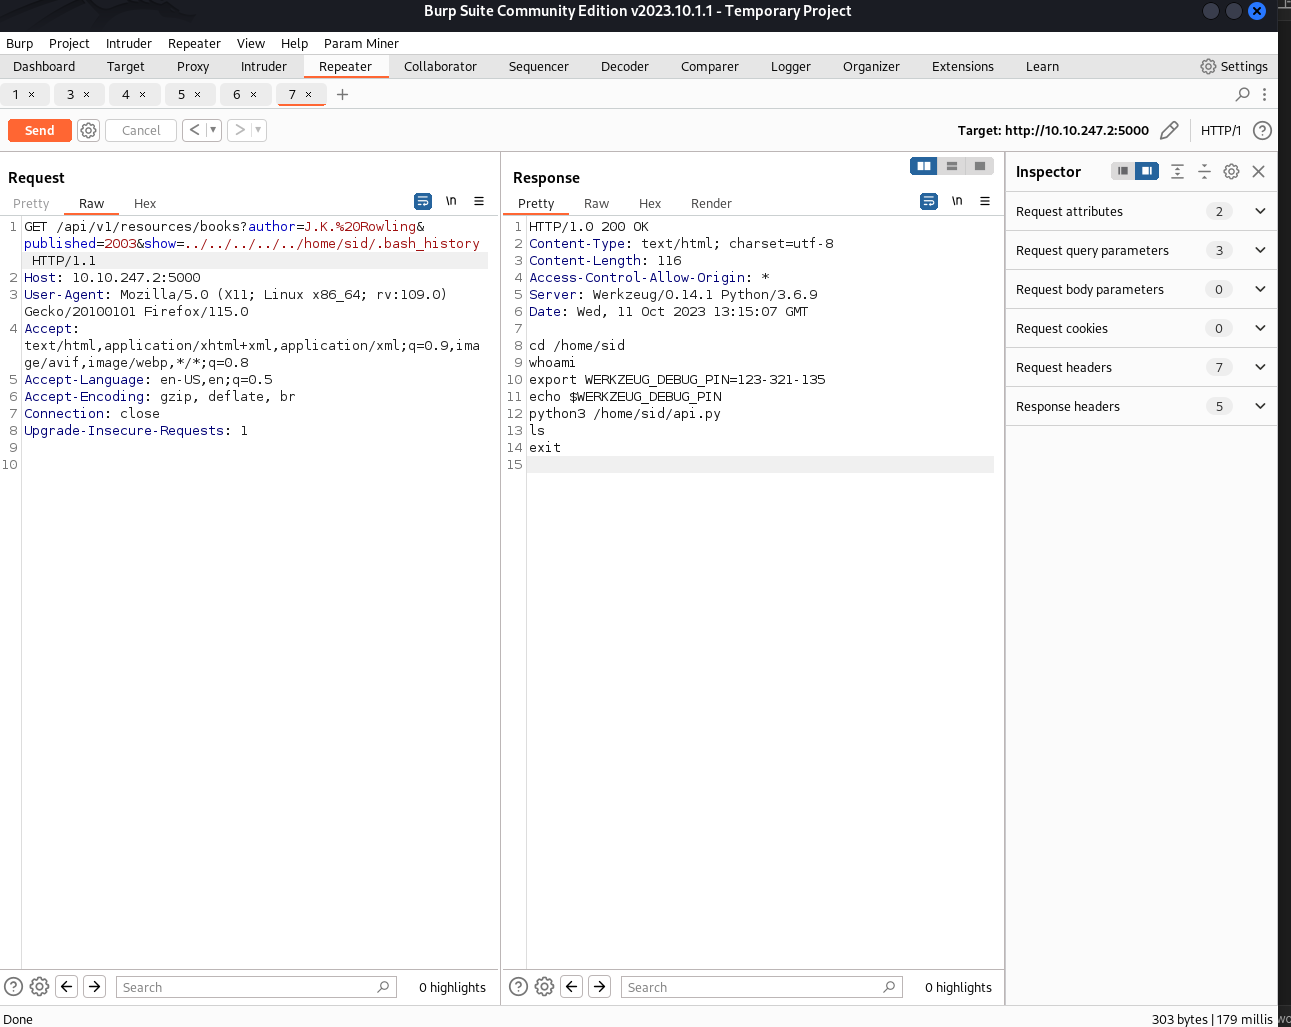This screenshot has width=1291, height=1027.
Task: Open the forward history dropdown arrow
Action: pos(258,130)
